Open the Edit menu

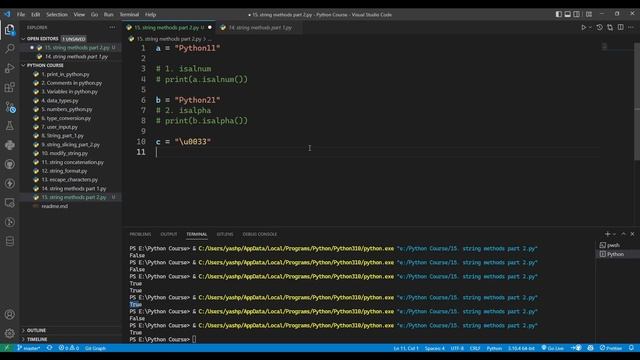36,14
